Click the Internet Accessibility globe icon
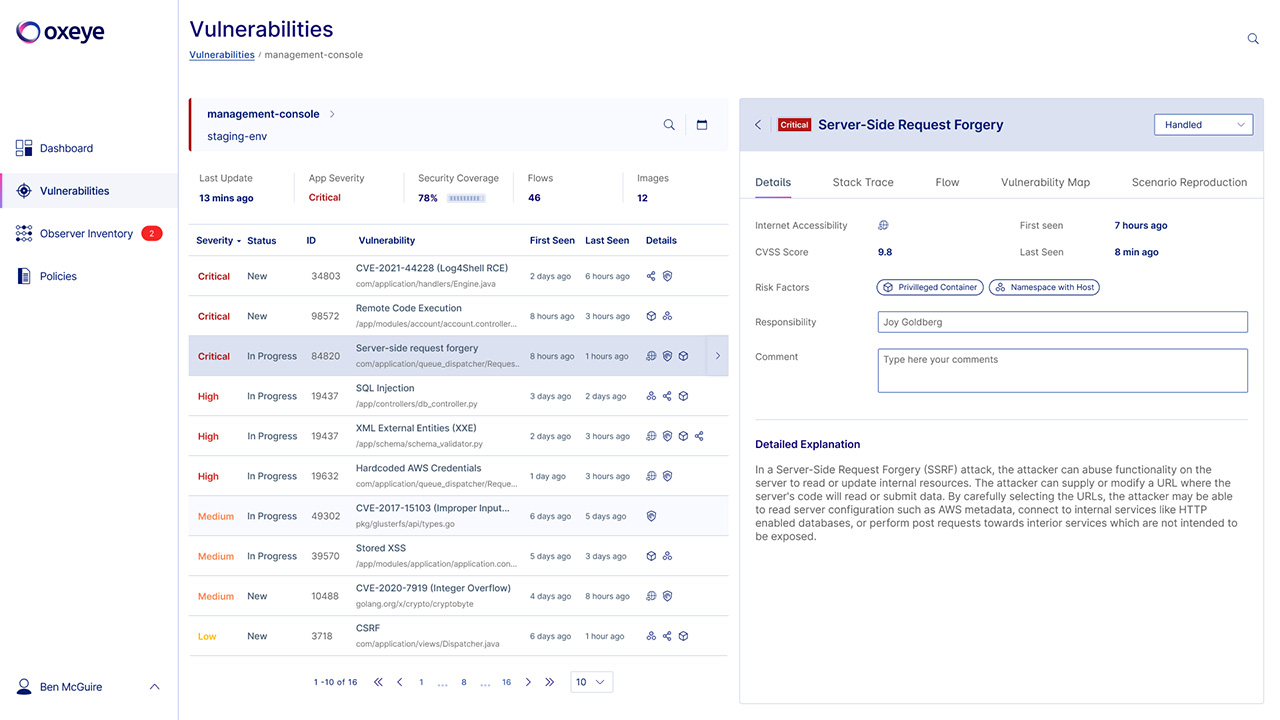1280x720 pixels. coord(883,226)
